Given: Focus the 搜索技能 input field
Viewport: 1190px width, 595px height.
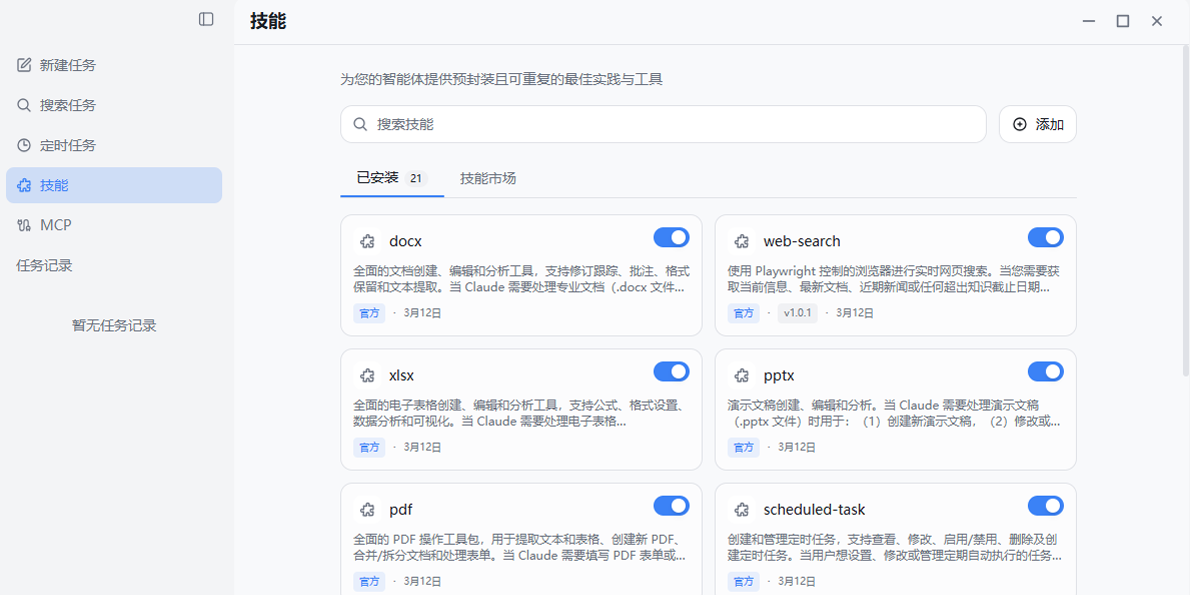Looking at the screenshot, I should [670, 125].
